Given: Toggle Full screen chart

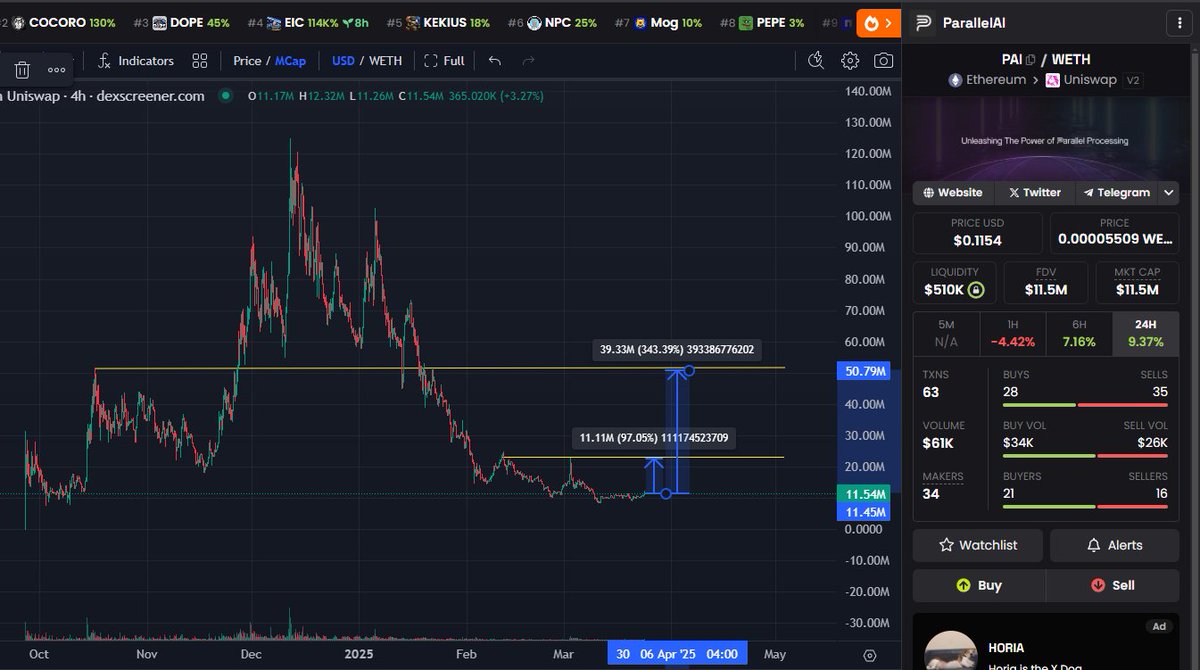Looking at the screenshot, I should pyautogui.click(x=444, y=61).
